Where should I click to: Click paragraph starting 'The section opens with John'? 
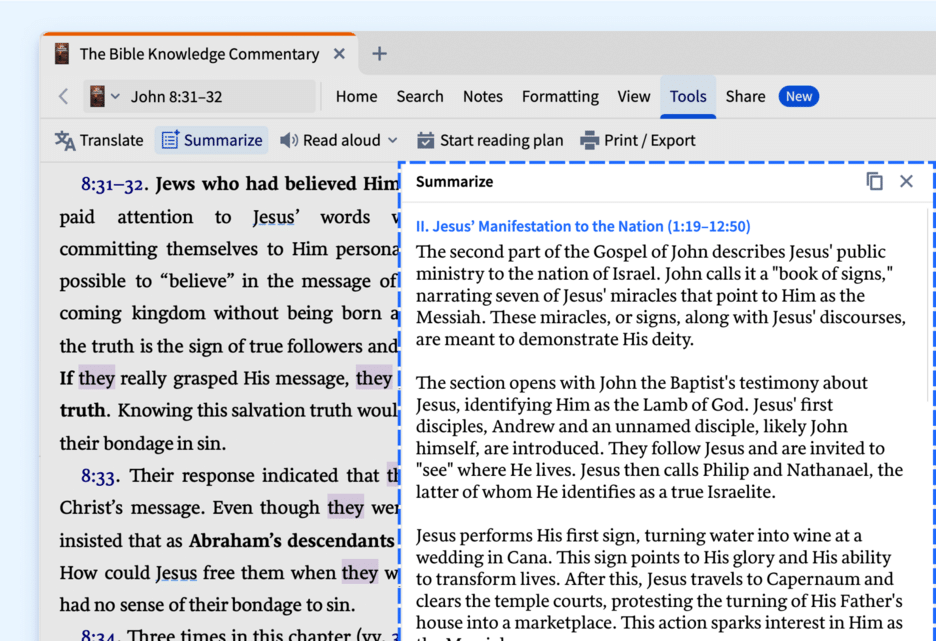pos(660,437)
